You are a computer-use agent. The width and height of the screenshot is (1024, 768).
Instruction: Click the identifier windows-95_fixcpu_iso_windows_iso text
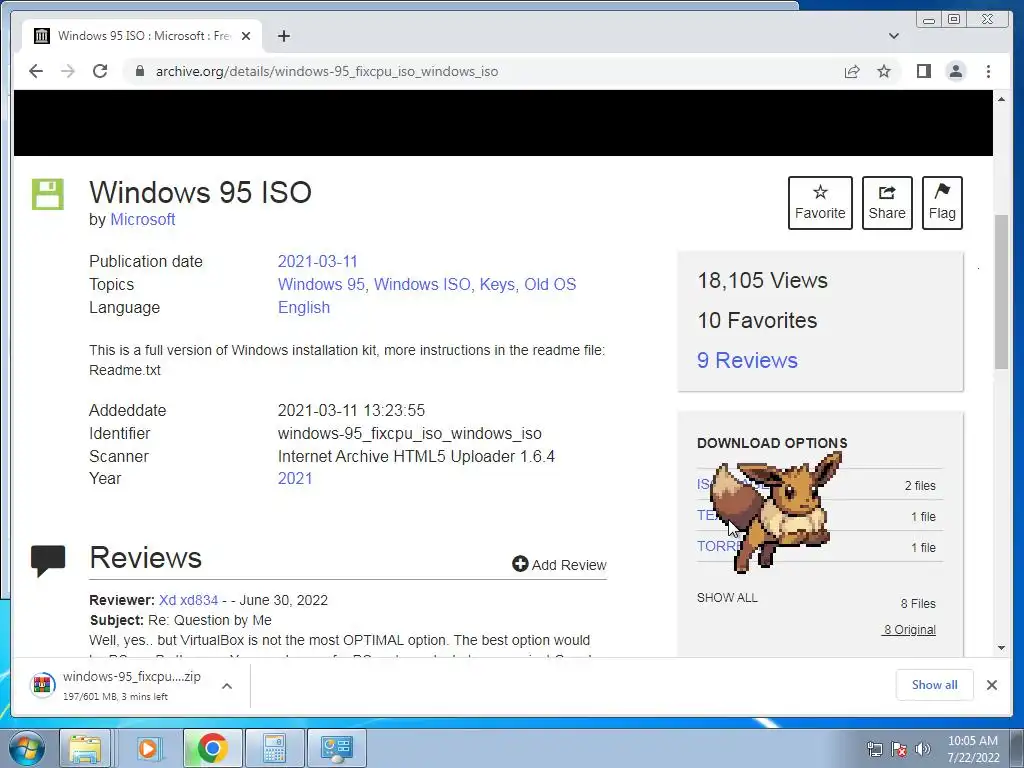pyautogui.click(x=409, y=433)
